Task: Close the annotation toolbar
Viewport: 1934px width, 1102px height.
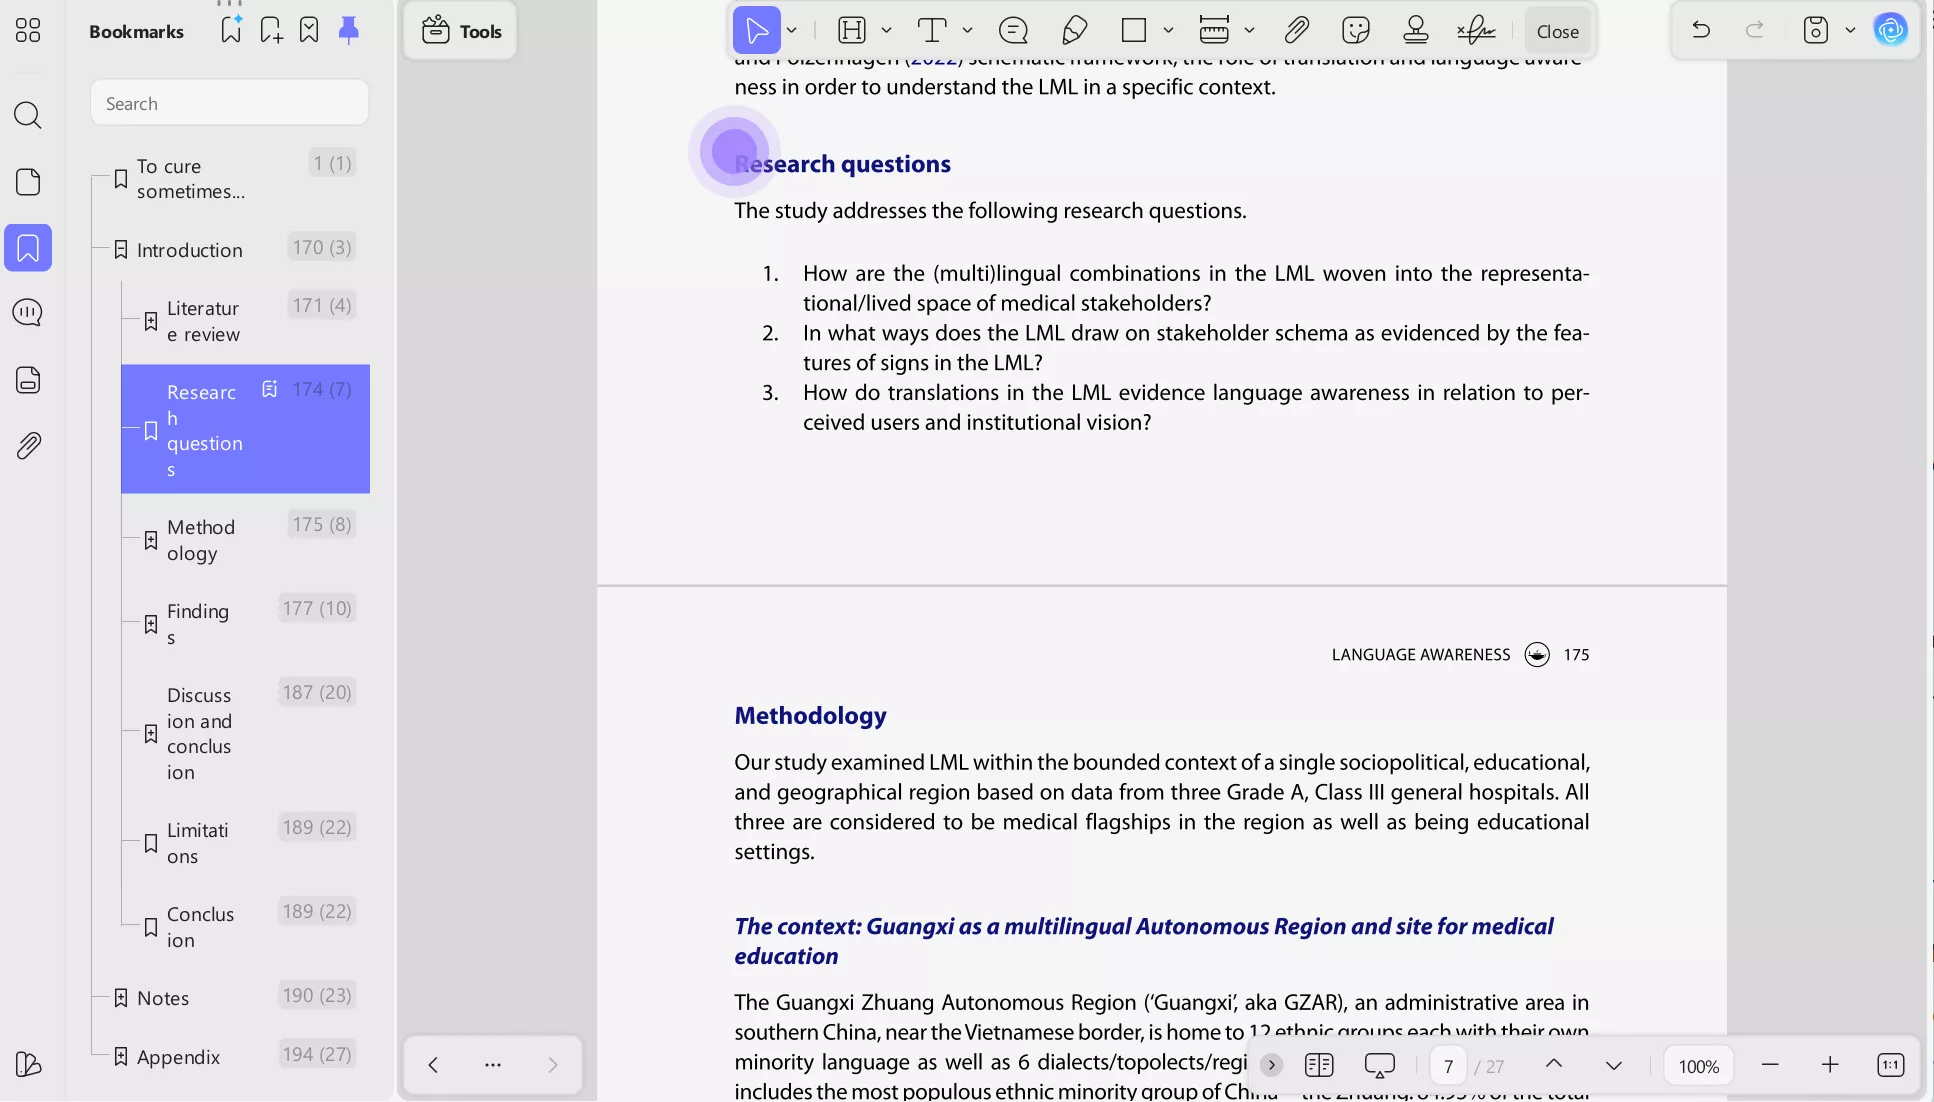Action: click(x=1557, y=30)
